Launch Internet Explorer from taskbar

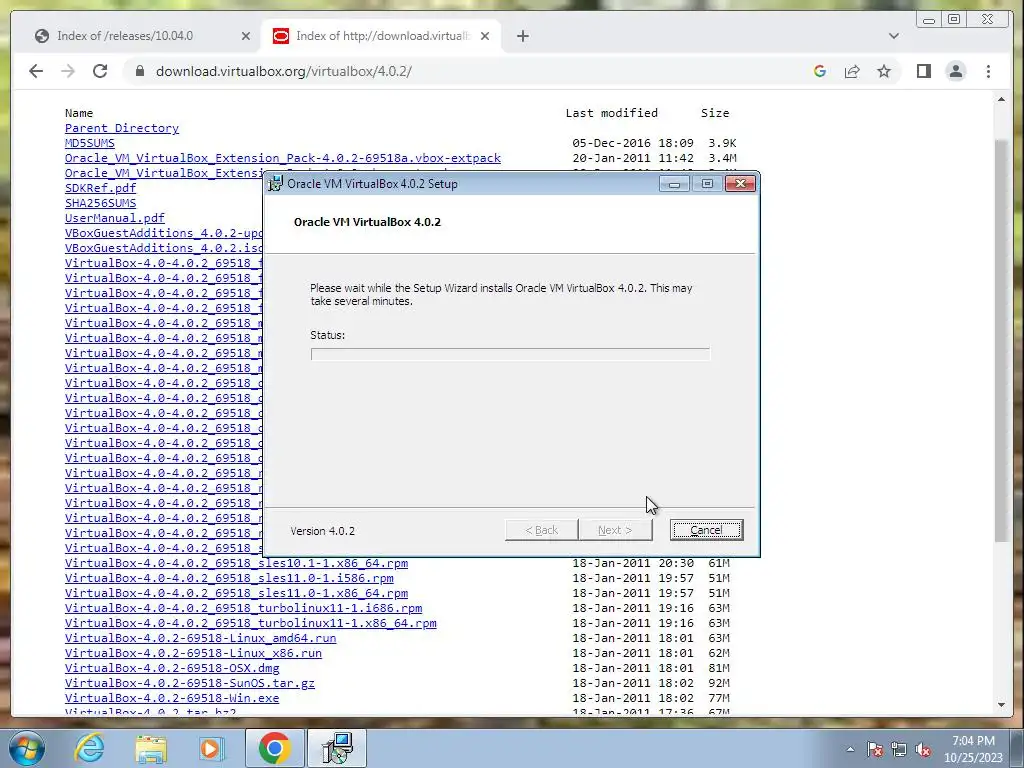[89, 748]
